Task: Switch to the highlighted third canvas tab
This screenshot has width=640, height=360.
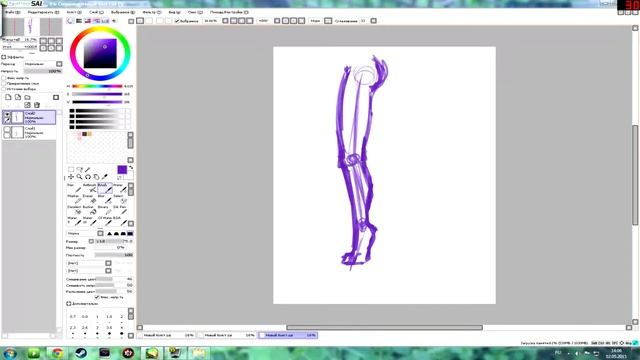Action: 289,335
